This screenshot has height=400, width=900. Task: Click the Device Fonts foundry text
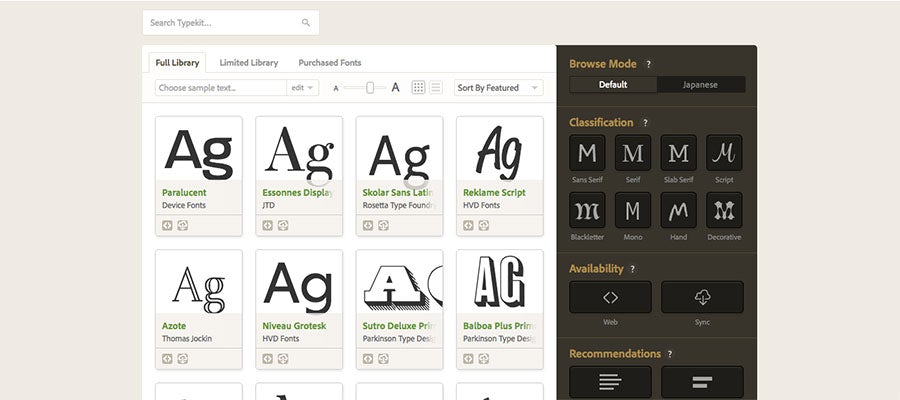coord(184,205)
